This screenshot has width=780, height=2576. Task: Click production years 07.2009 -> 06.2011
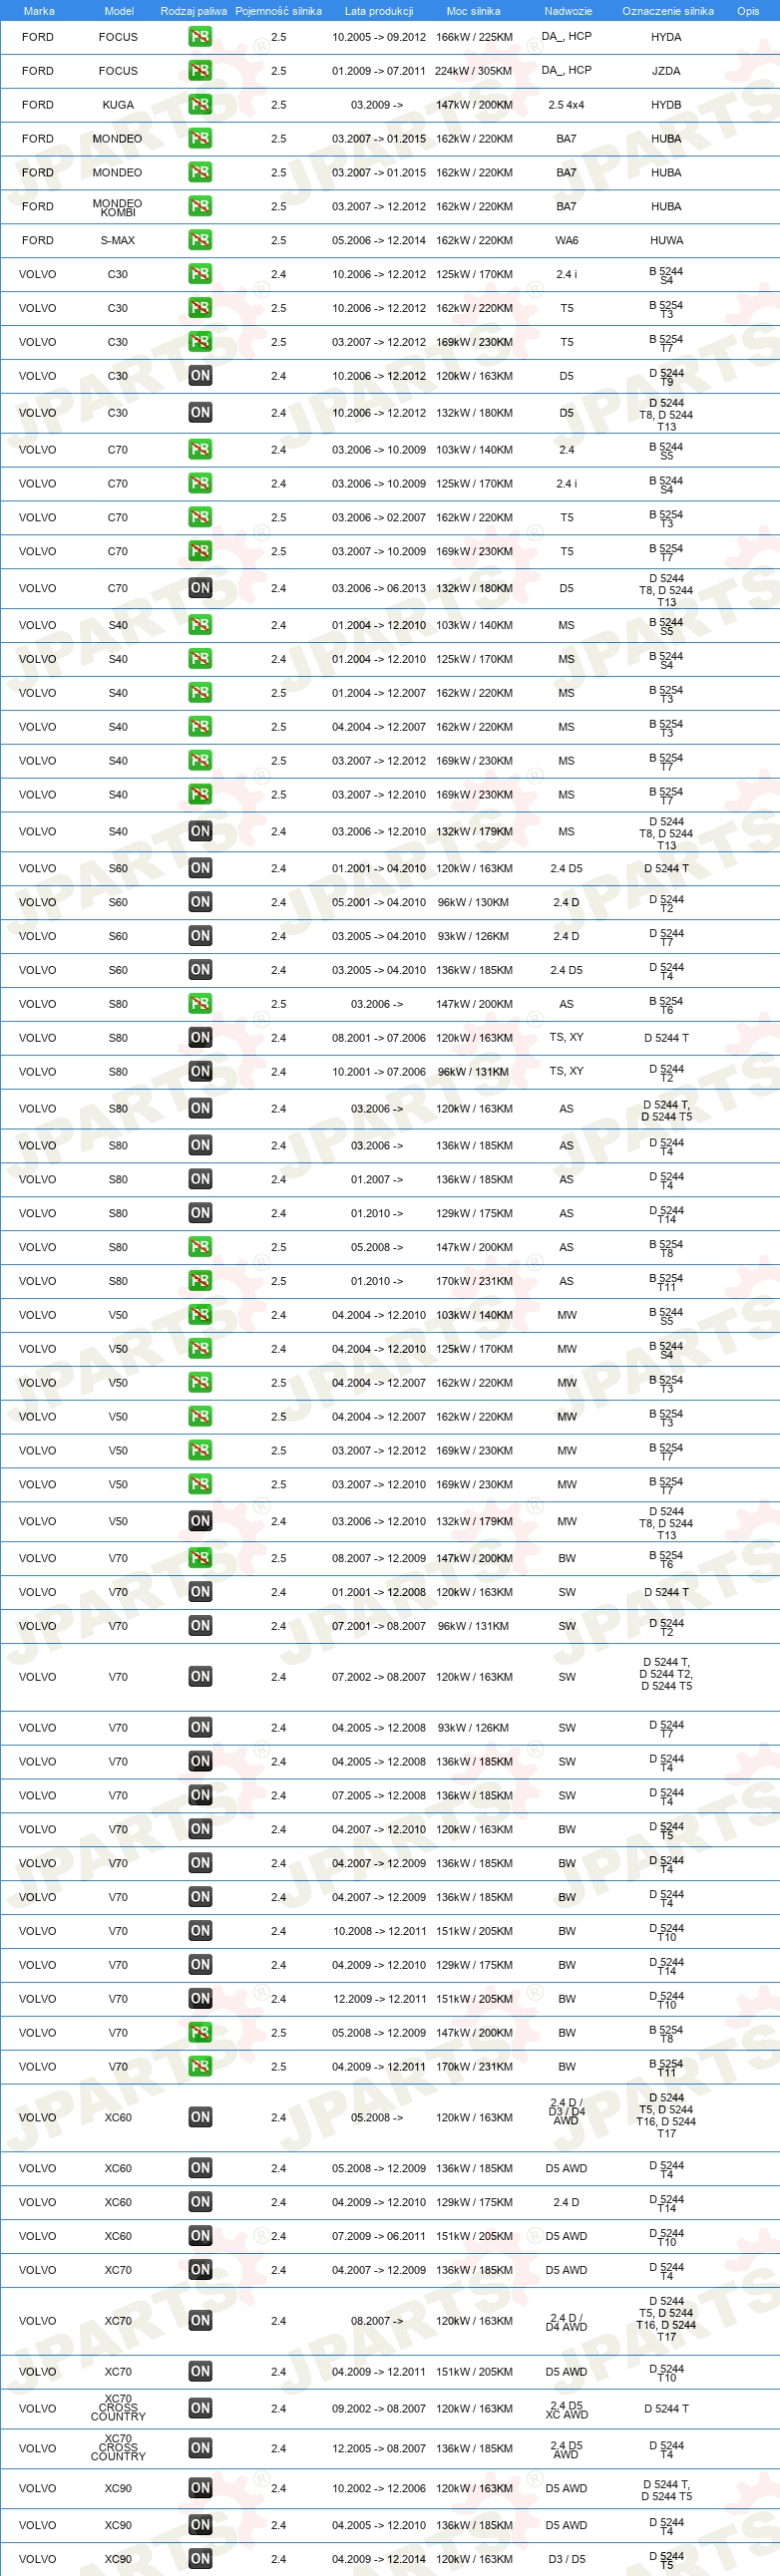click(x=379, y=2236)
